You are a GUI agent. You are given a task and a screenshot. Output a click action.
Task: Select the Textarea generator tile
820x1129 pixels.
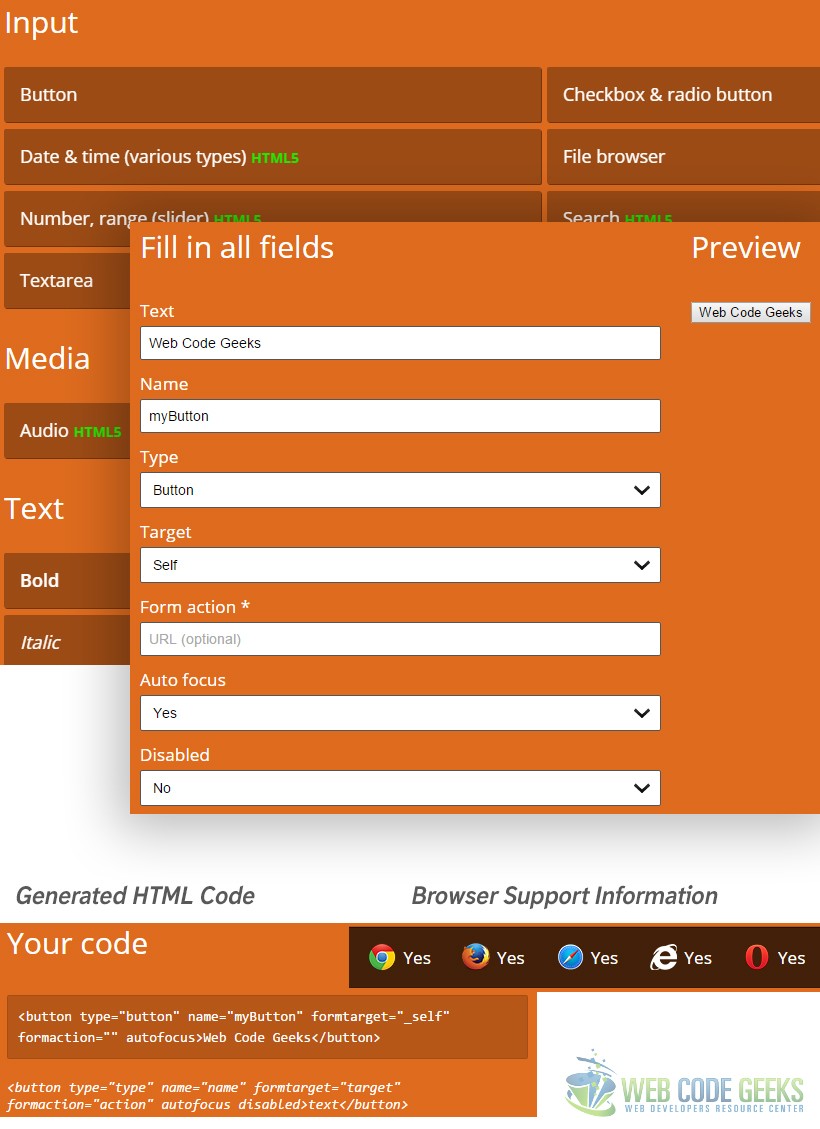[x=67, y=281]
